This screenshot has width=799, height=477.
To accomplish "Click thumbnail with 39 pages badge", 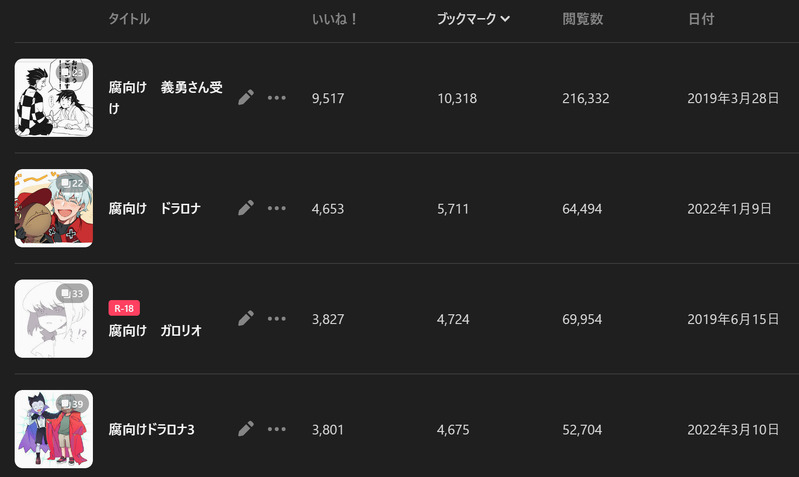I will click(x=54, y=429).
